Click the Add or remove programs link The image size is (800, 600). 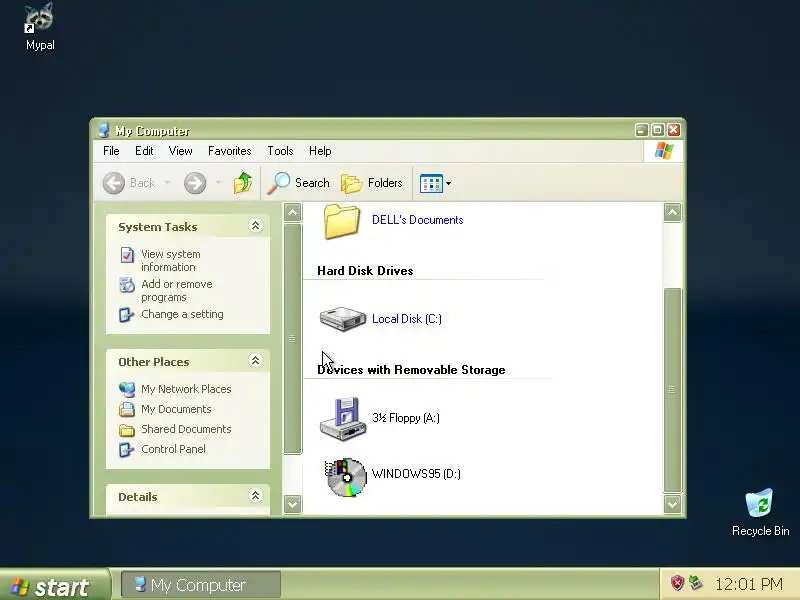177,291
